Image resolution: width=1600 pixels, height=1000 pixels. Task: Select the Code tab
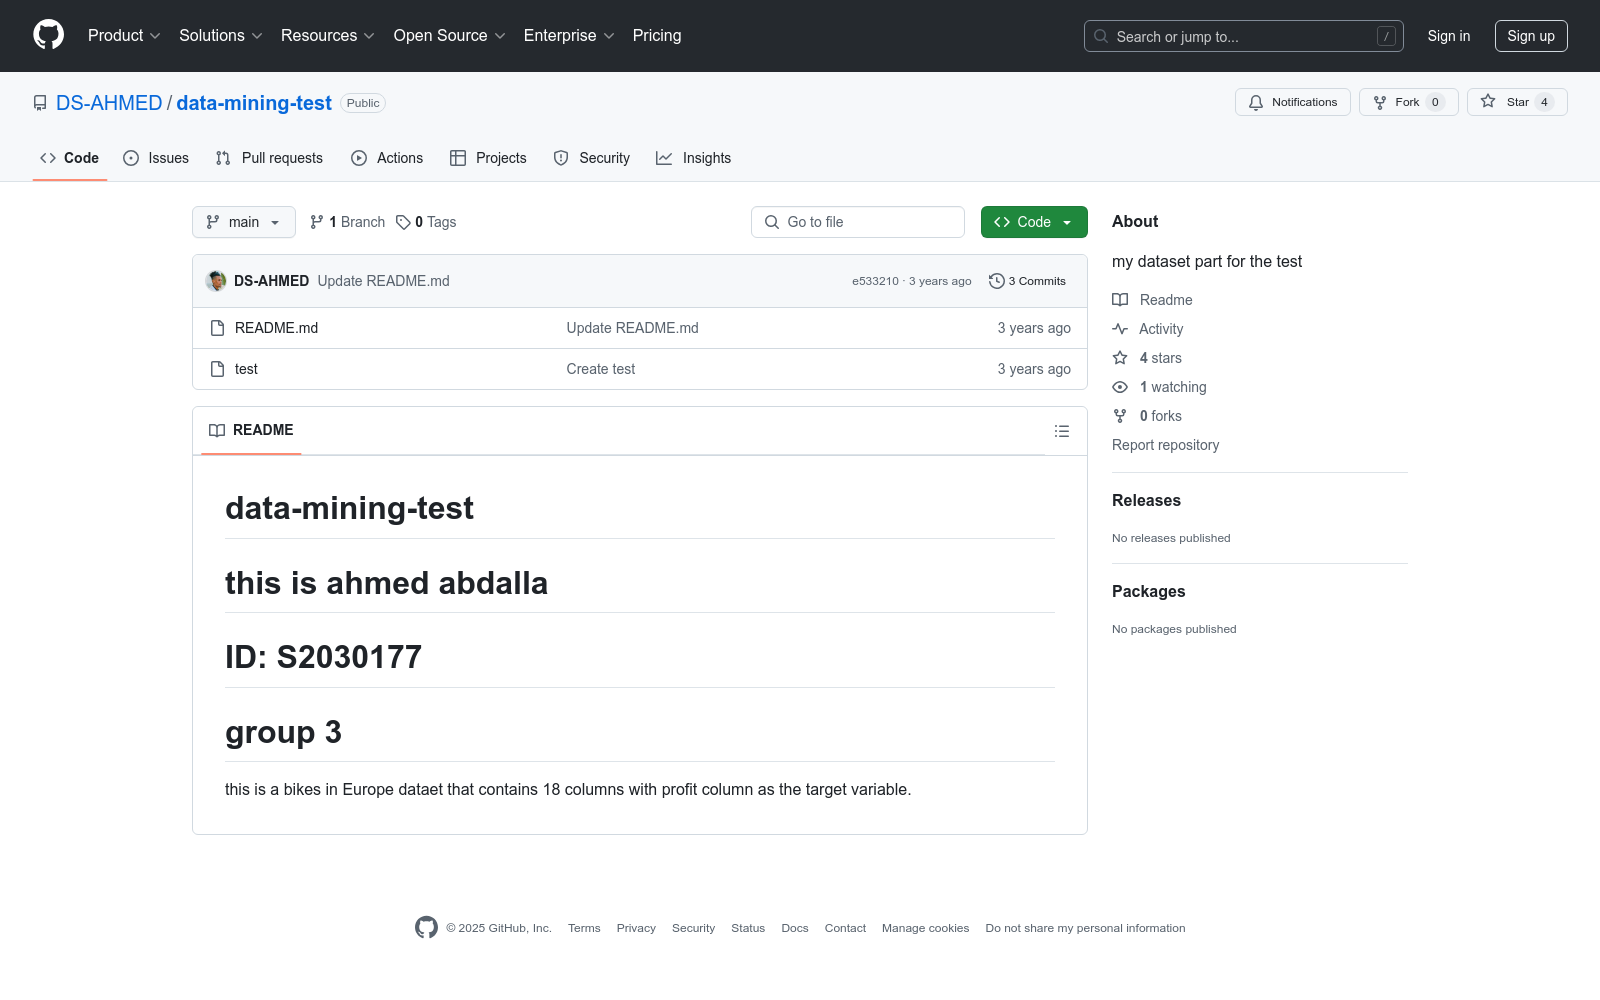(70, 158)
